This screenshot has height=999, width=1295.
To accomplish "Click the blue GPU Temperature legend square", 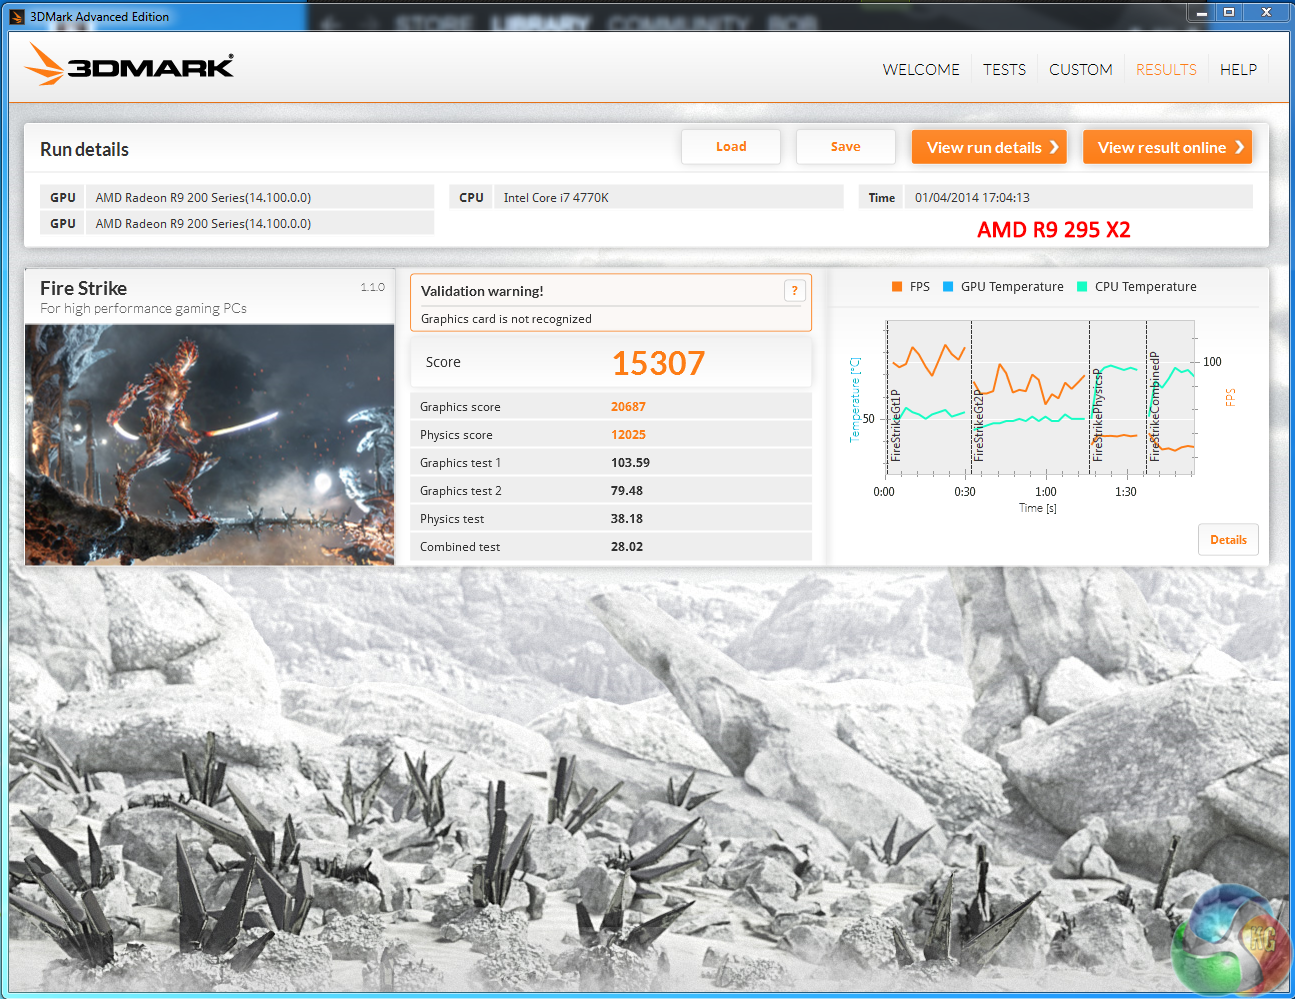I will (x=948, y=287).
